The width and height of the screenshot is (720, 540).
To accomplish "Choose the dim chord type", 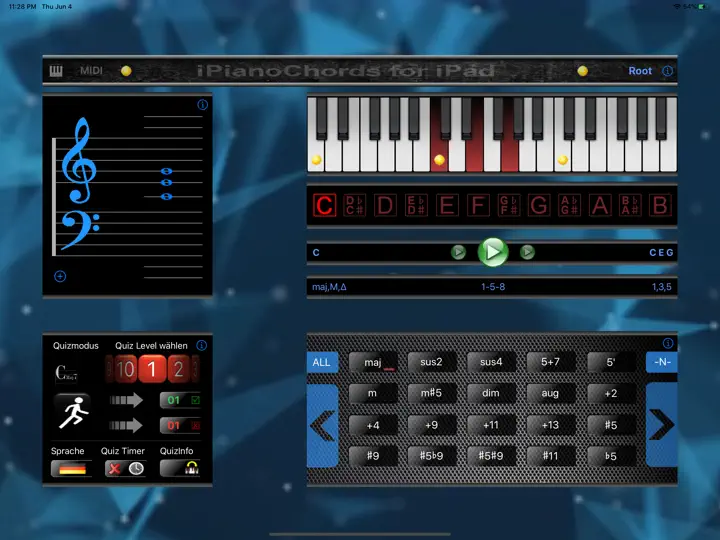I will [491, 394].
